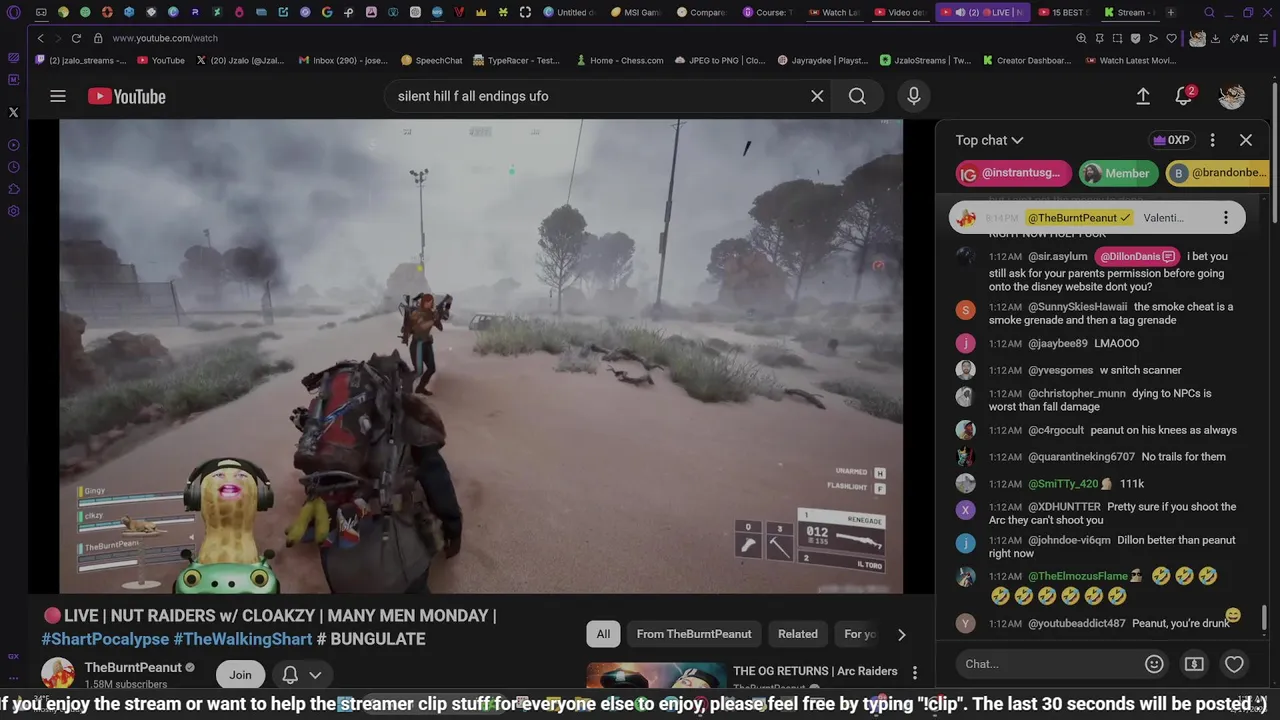Go to the YouTube home logo
The image size is (1280, 720).
(127, 96)
